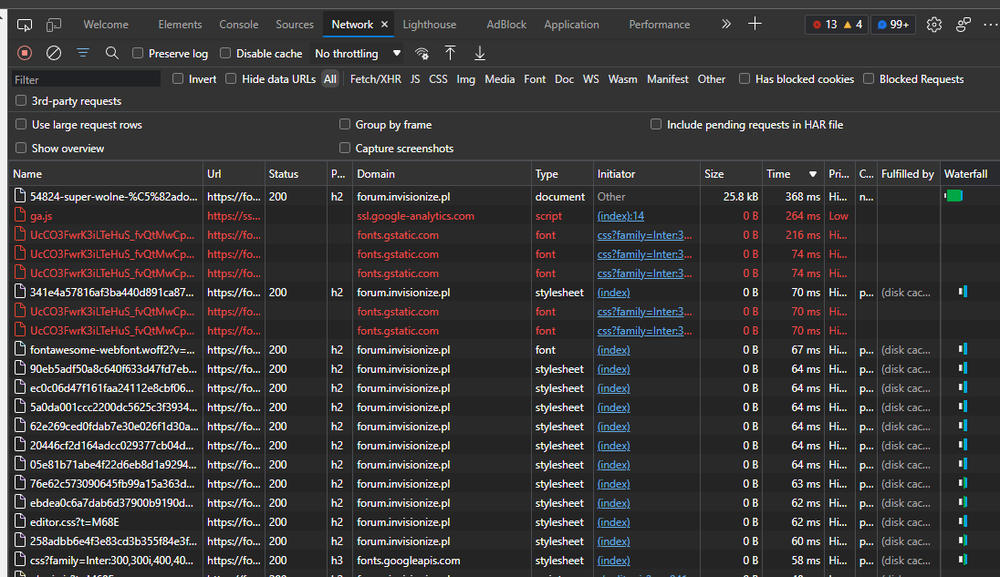Select the inspect element picker
The image size is (1000, 577).
click(25, 24)
